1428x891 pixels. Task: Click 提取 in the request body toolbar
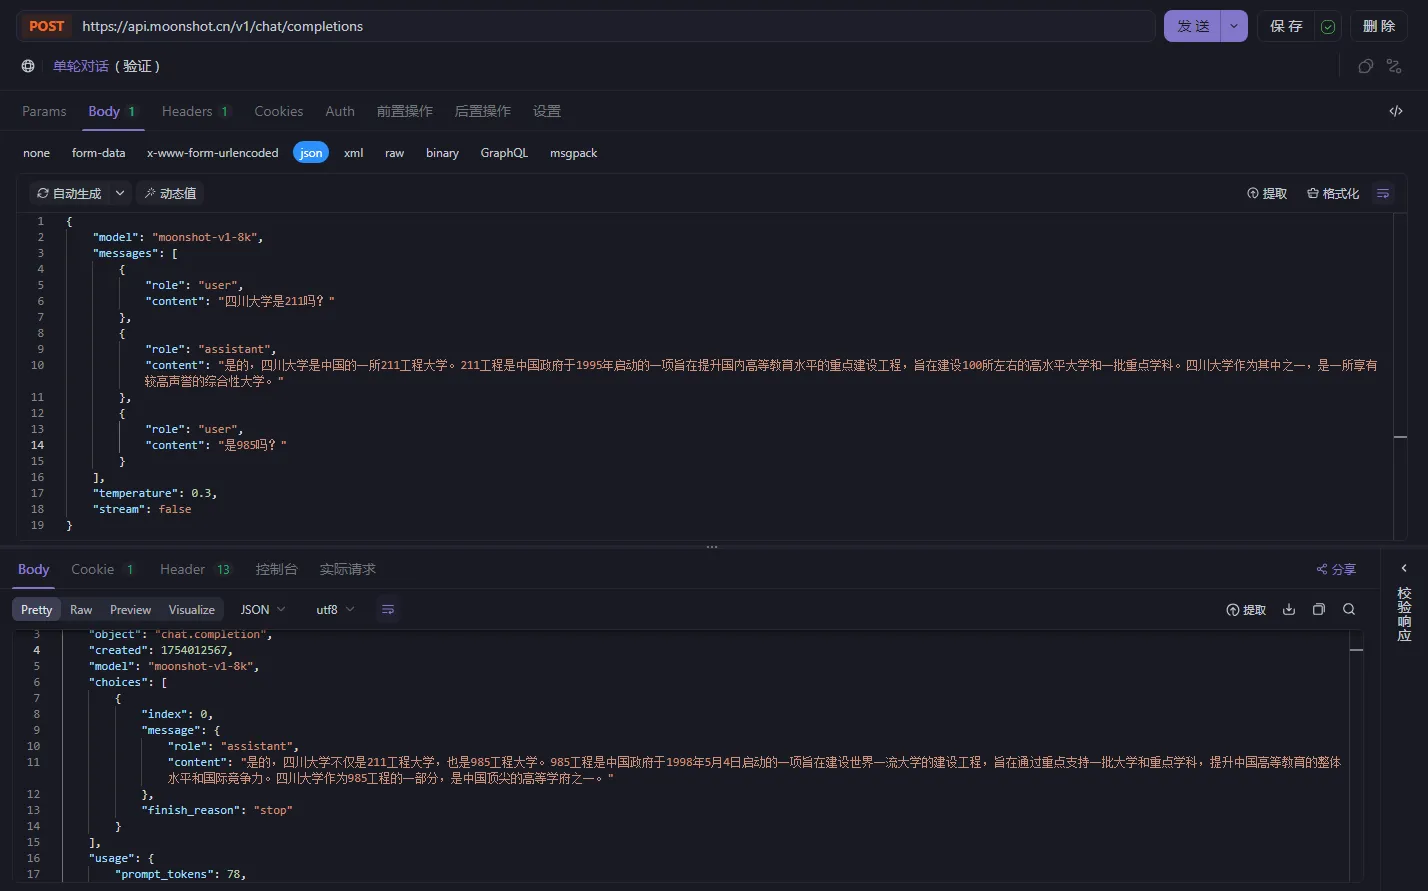point(1267,193)
